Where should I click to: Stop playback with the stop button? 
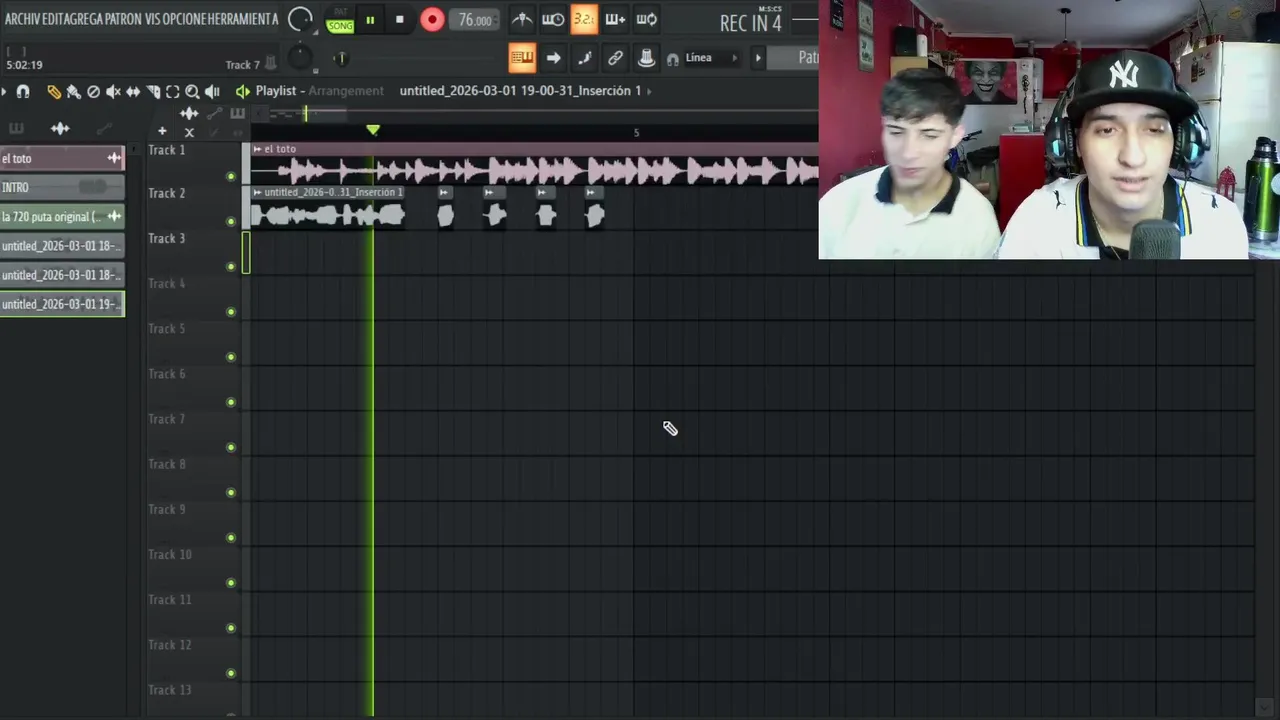399,20
